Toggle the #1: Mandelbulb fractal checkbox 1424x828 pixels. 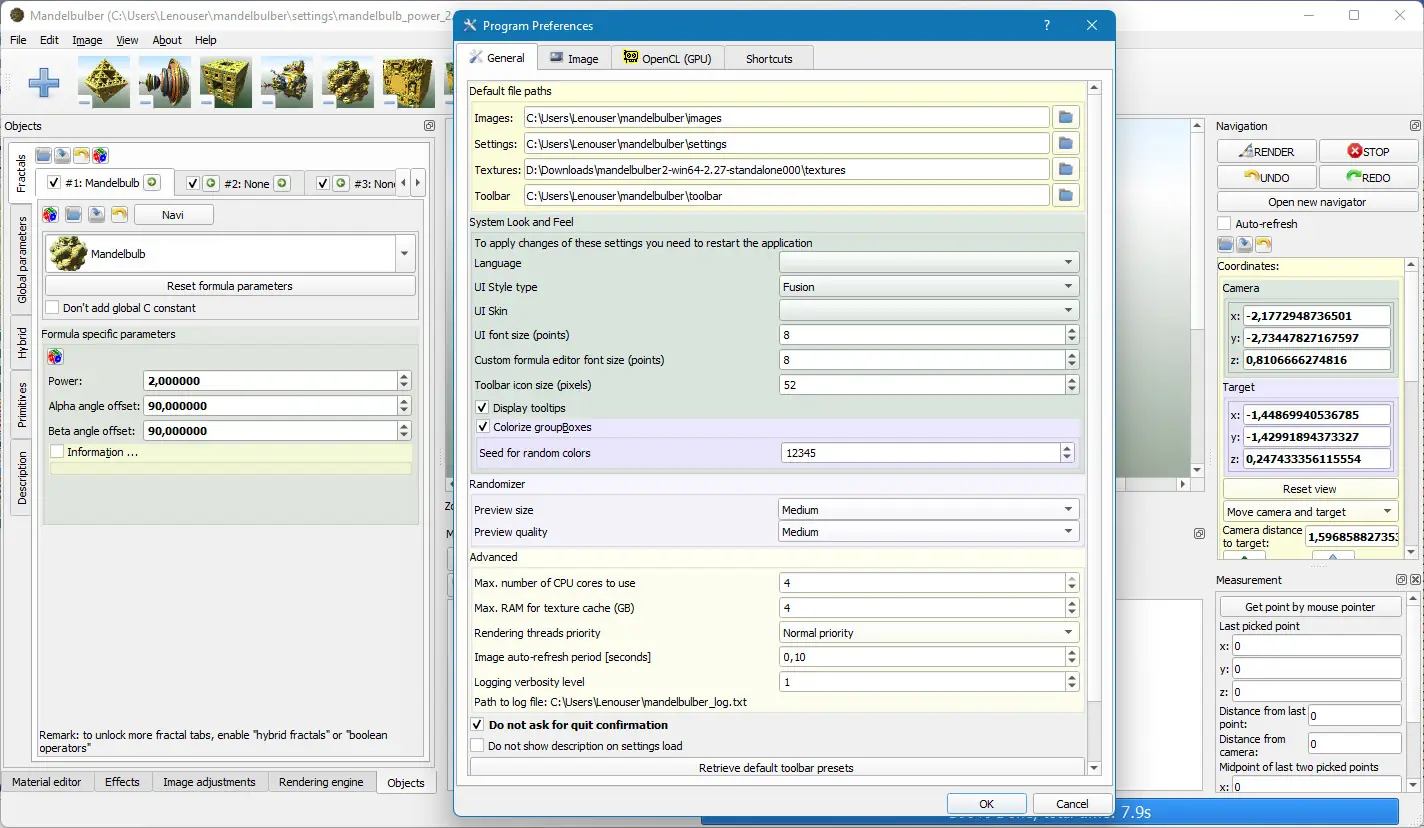[55, 183]
